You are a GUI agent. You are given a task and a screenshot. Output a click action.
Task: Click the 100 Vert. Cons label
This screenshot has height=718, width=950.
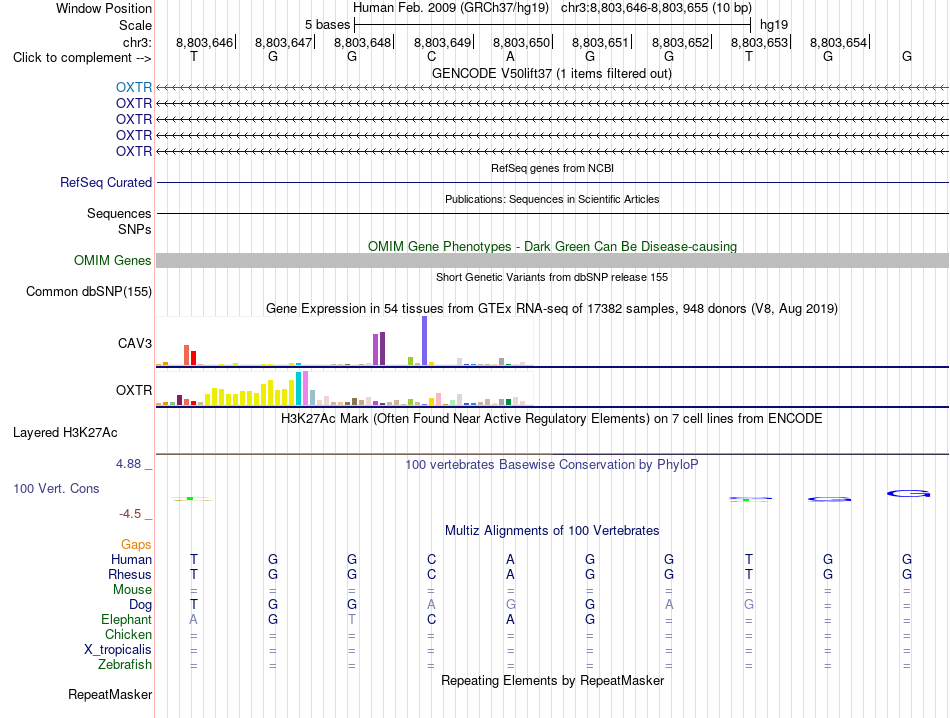pos(56,488)
